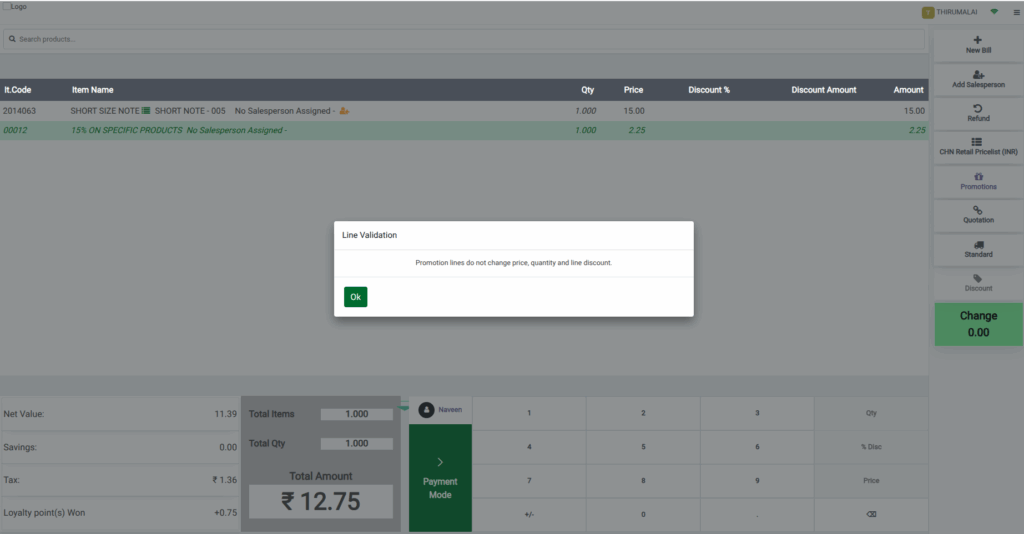Tap keypad digit 6
The height and width of the screenshot is (534, 1024).
tap(757, 447)
